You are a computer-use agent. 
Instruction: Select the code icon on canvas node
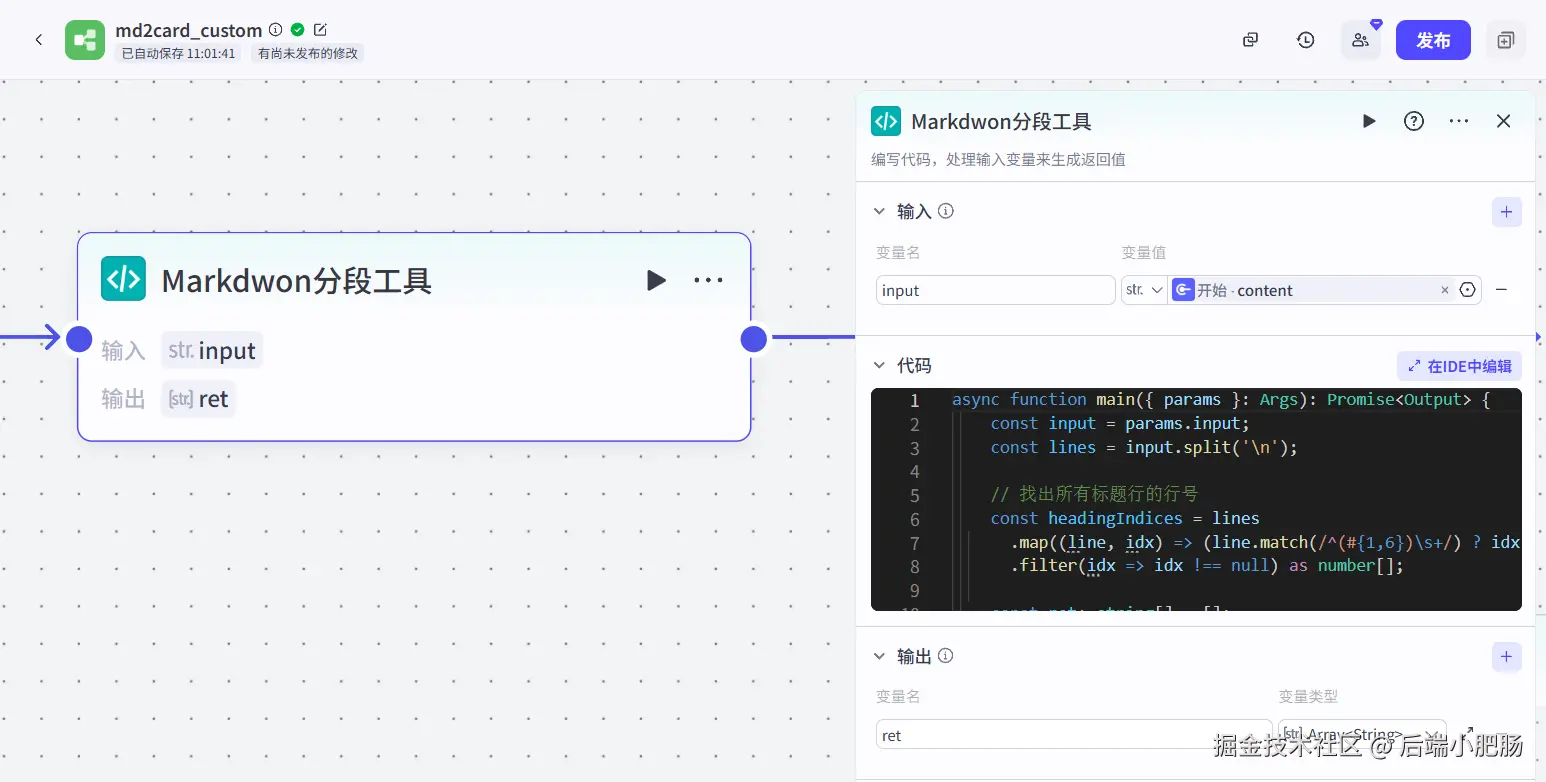point(123,278)
